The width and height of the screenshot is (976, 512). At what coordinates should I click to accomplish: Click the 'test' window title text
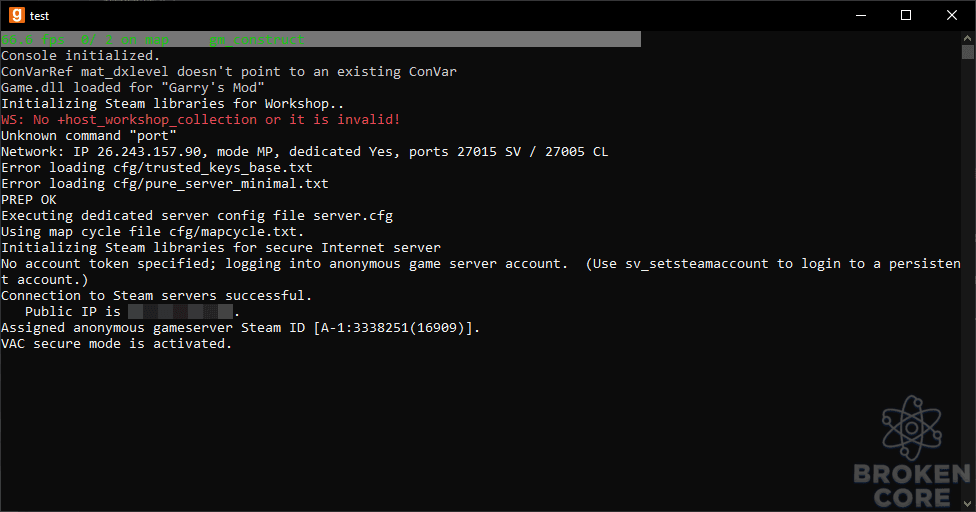39,16
